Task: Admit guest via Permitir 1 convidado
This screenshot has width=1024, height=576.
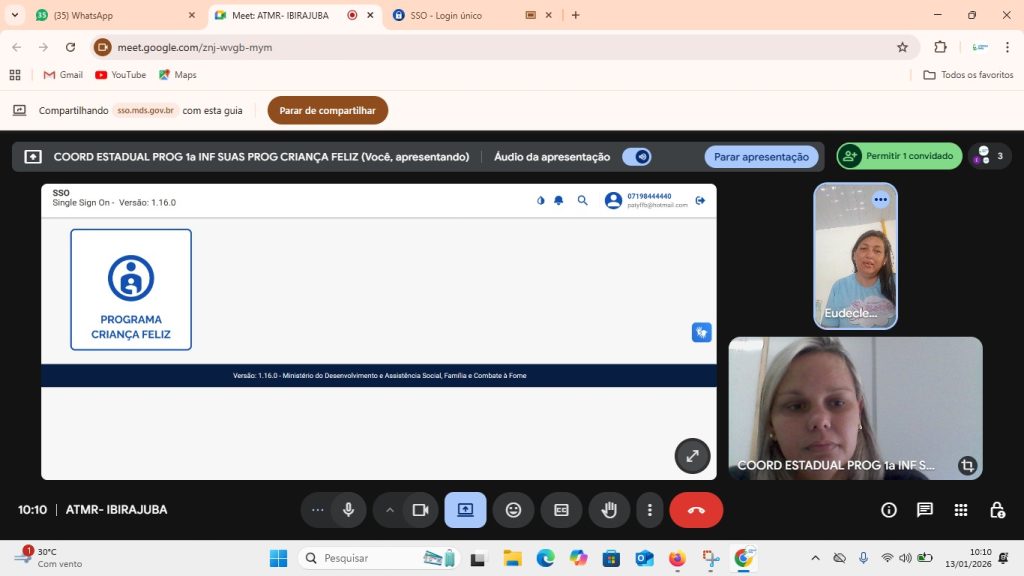Action: (x=899, y=156)
